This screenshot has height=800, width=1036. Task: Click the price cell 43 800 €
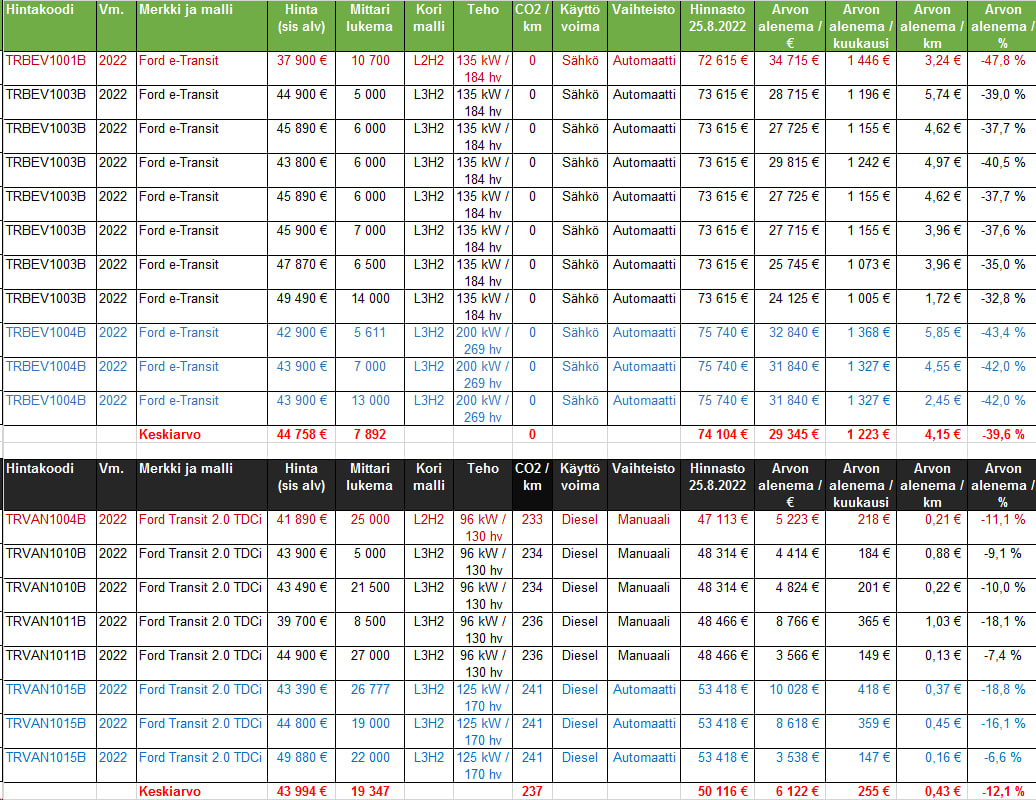(x=301, y=170)
